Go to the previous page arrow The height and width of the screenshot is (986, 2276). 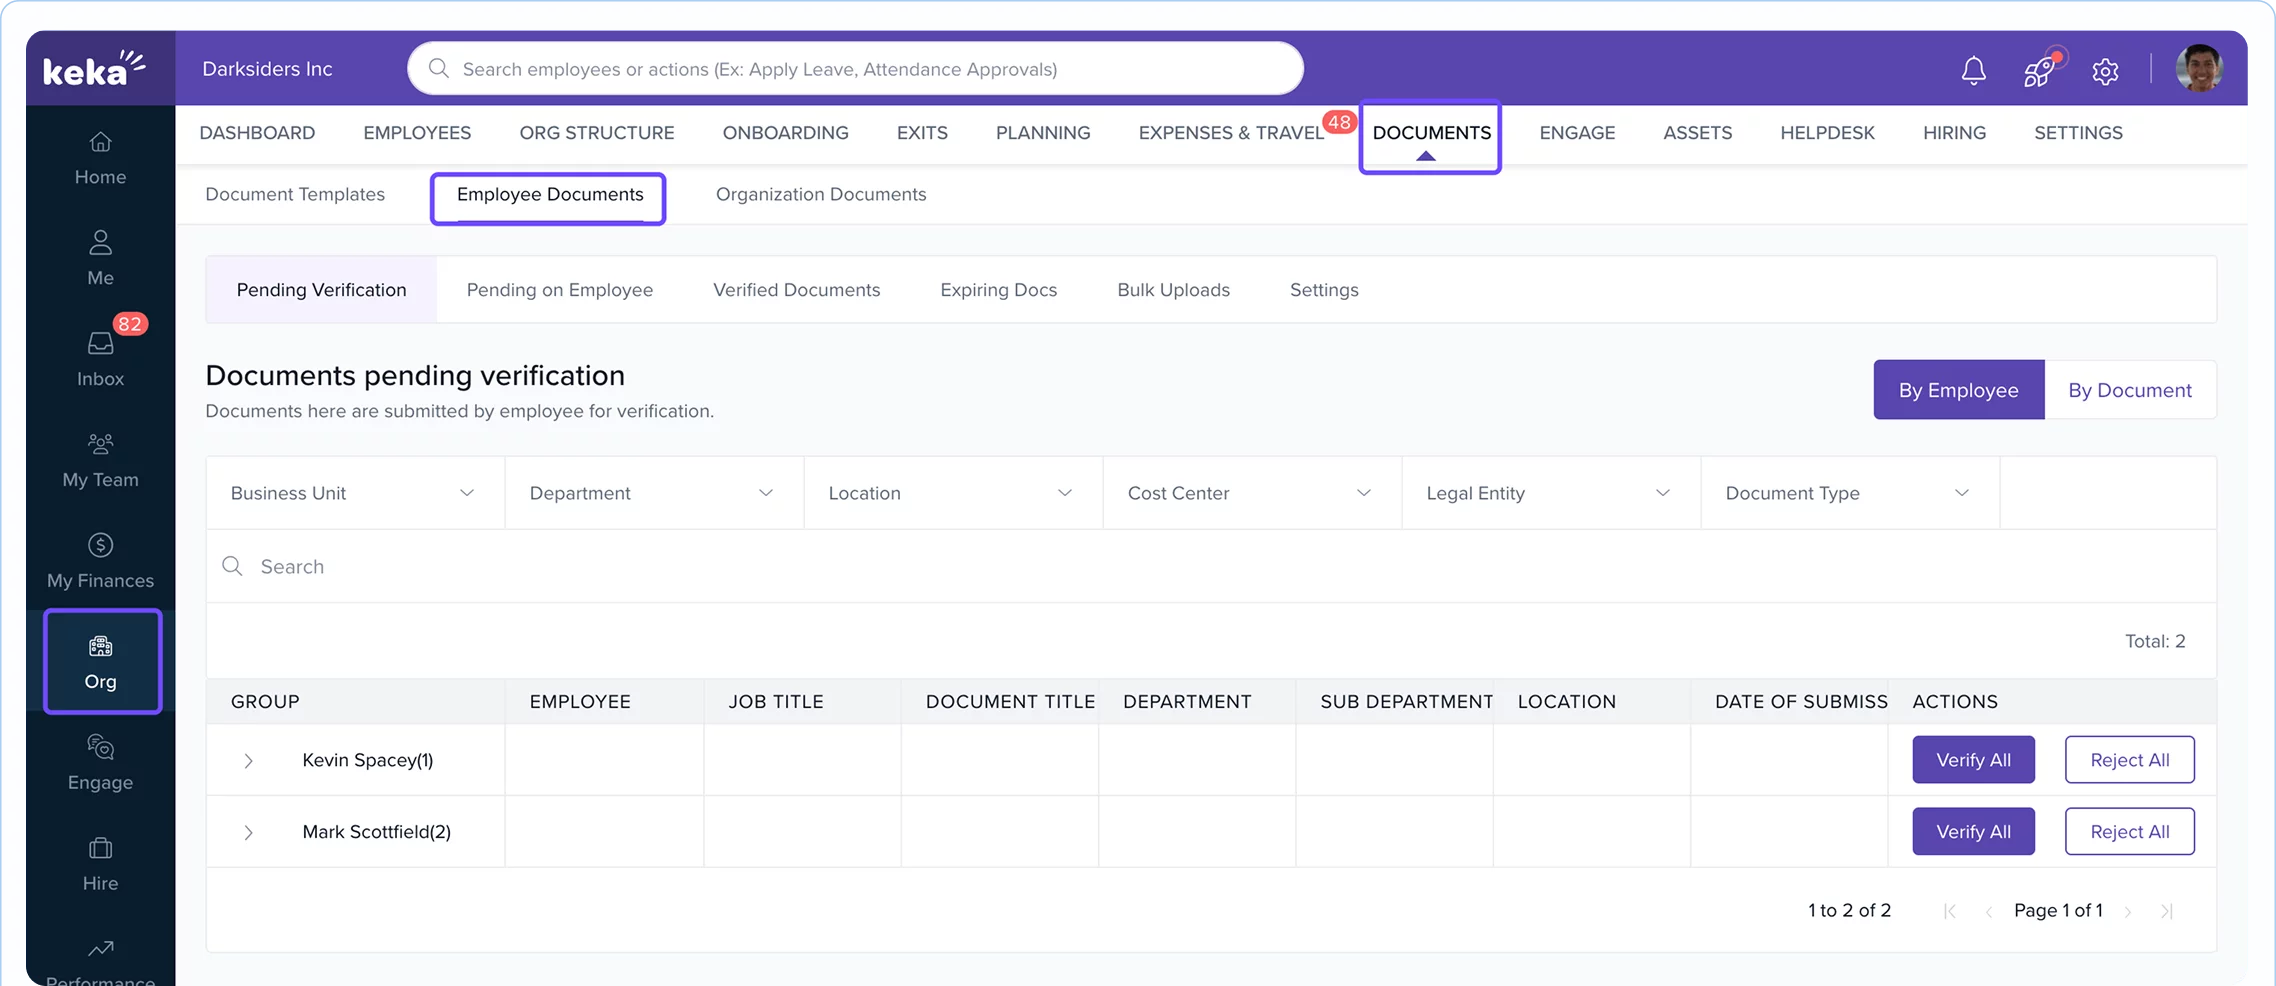pyautogui.click(x=1989, y=911)
